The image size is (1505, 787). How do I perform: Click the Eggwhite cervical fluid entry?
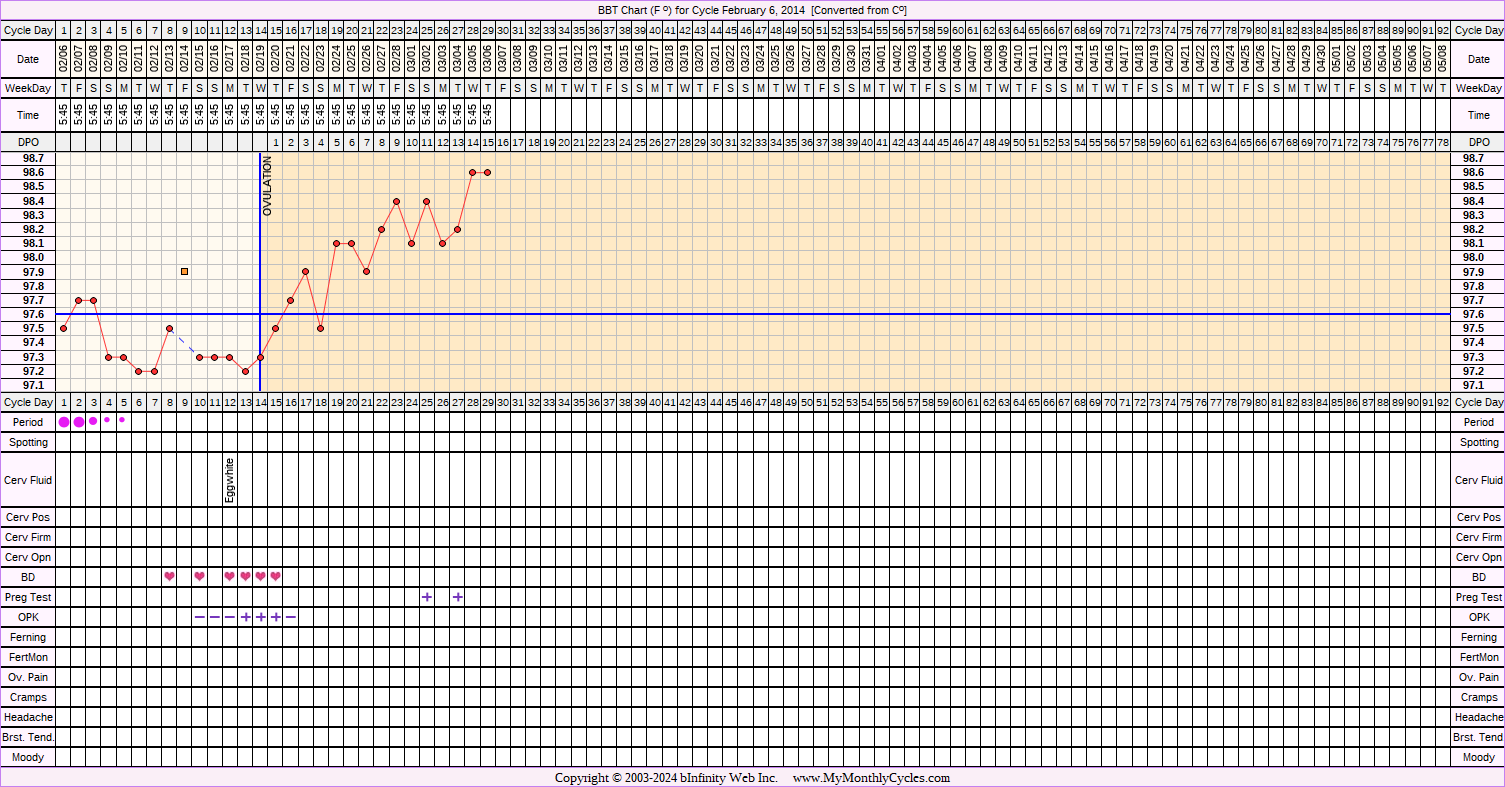pyautogui.click(x=230, y=480)
